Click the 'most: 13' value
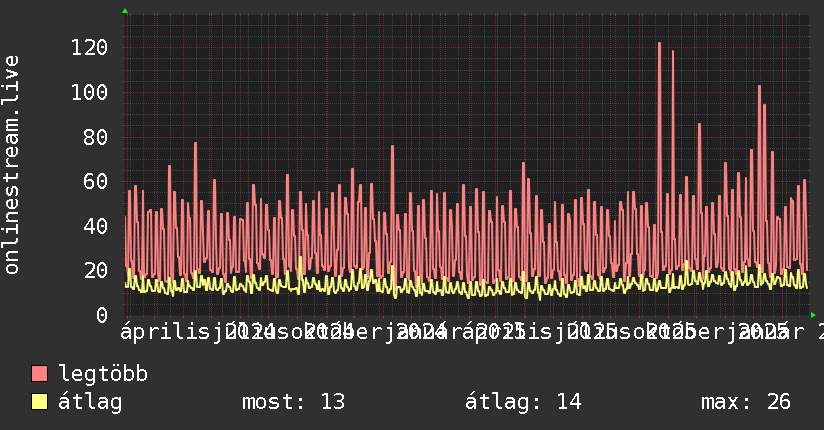 click(x=293, y=402)
